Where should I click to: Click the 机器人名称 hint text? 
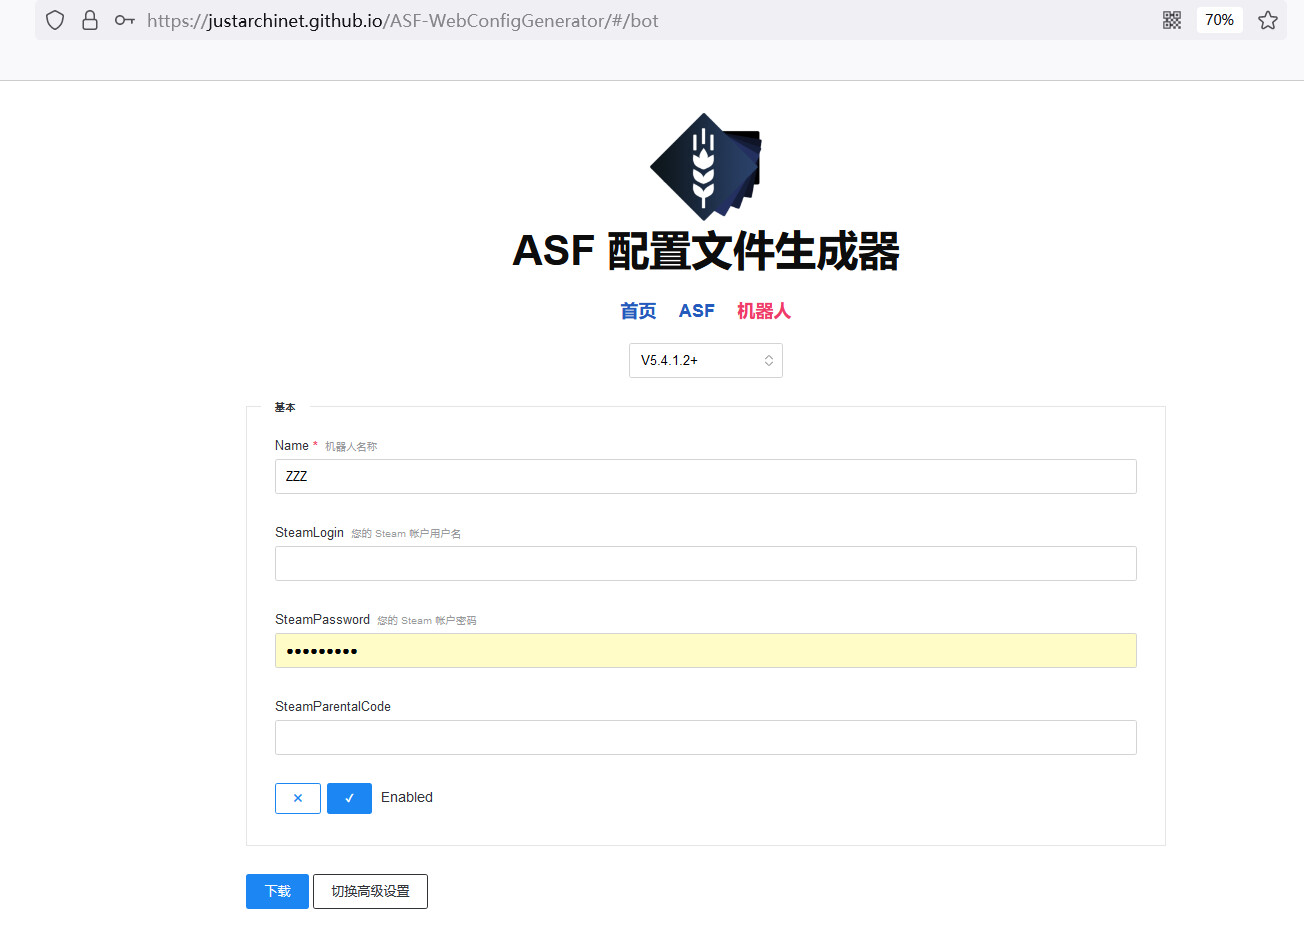[x=351, y=447]
